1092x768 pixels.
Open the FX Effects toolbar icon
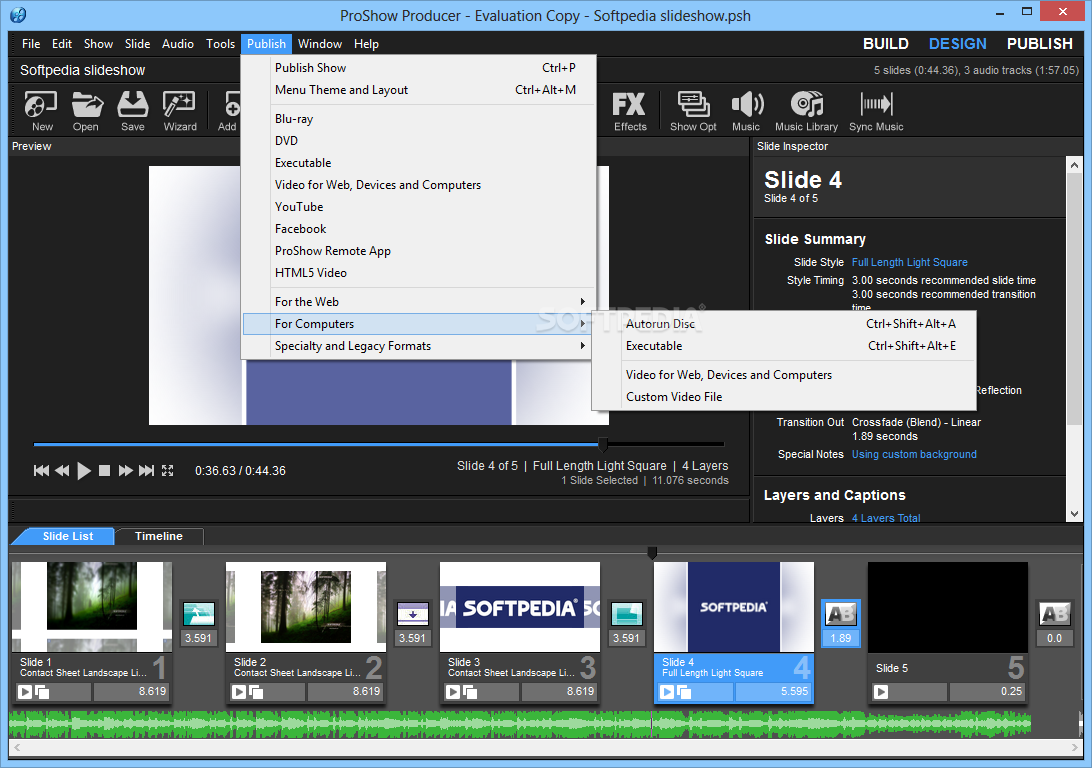click(x=630, y=111)
